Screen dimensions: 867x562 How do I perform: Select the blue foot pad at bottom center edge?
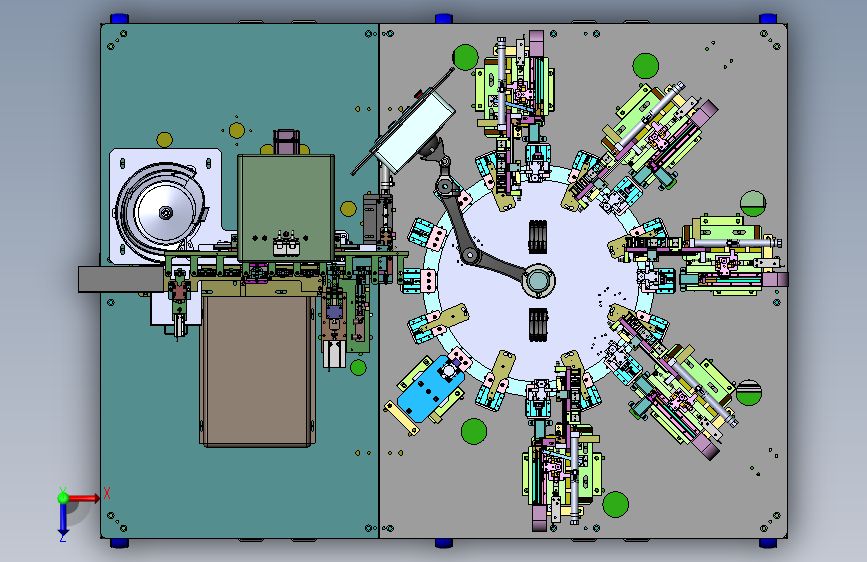[x=443, y=543]
